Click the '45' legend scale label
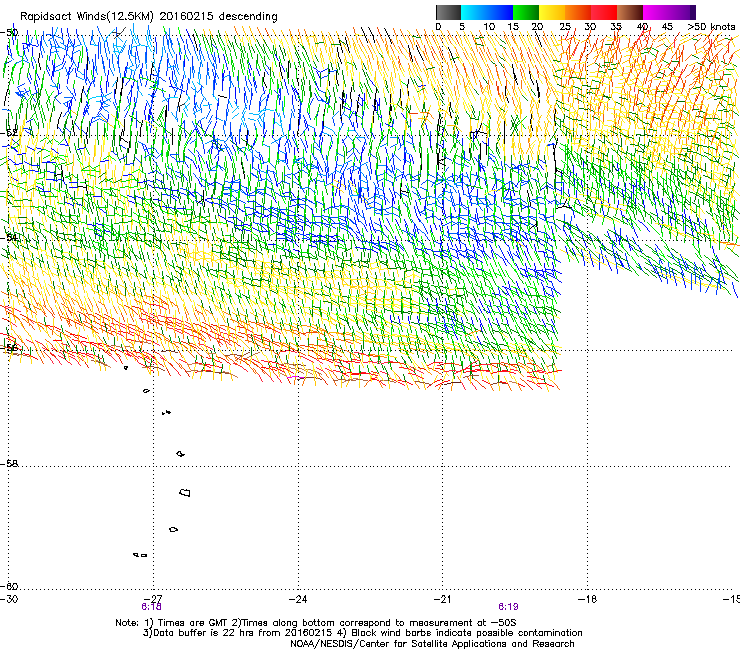Viewport: 740px width, 650px height. pyautogui.click(x=667, y=27)
